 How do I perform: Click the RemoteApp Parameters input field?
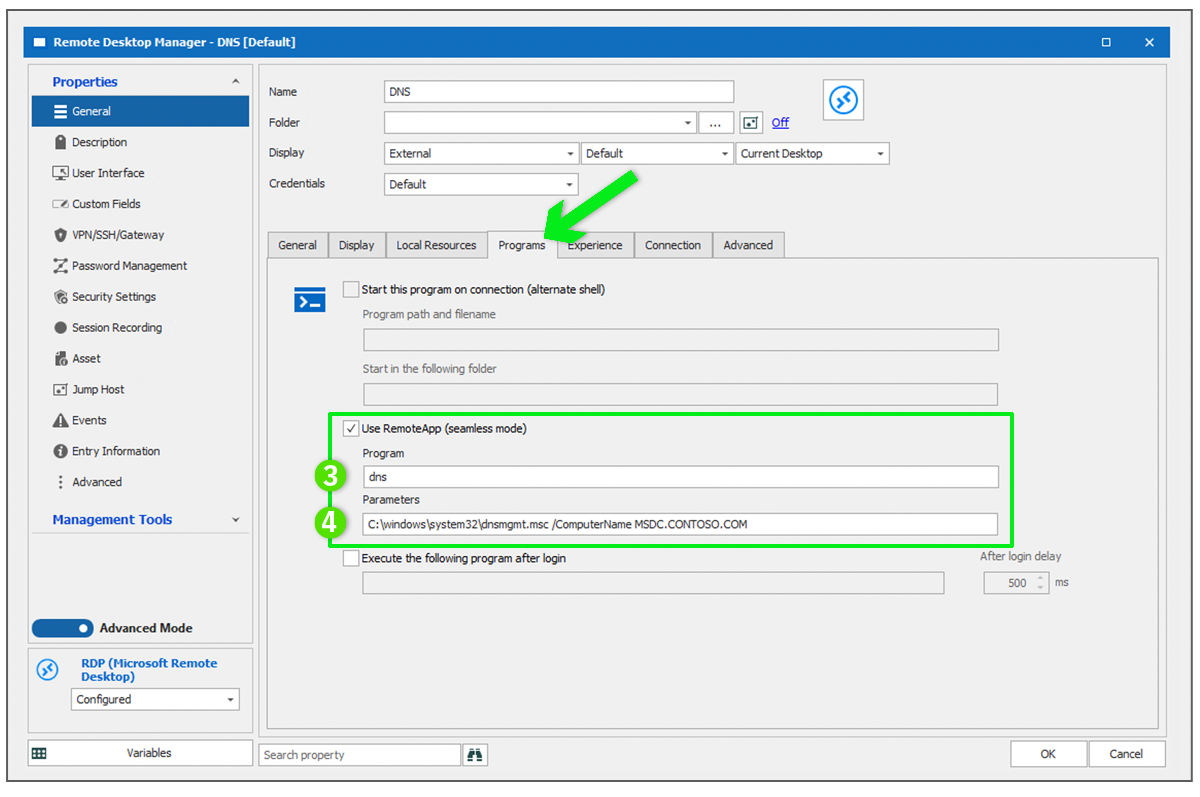pos(680,524)
